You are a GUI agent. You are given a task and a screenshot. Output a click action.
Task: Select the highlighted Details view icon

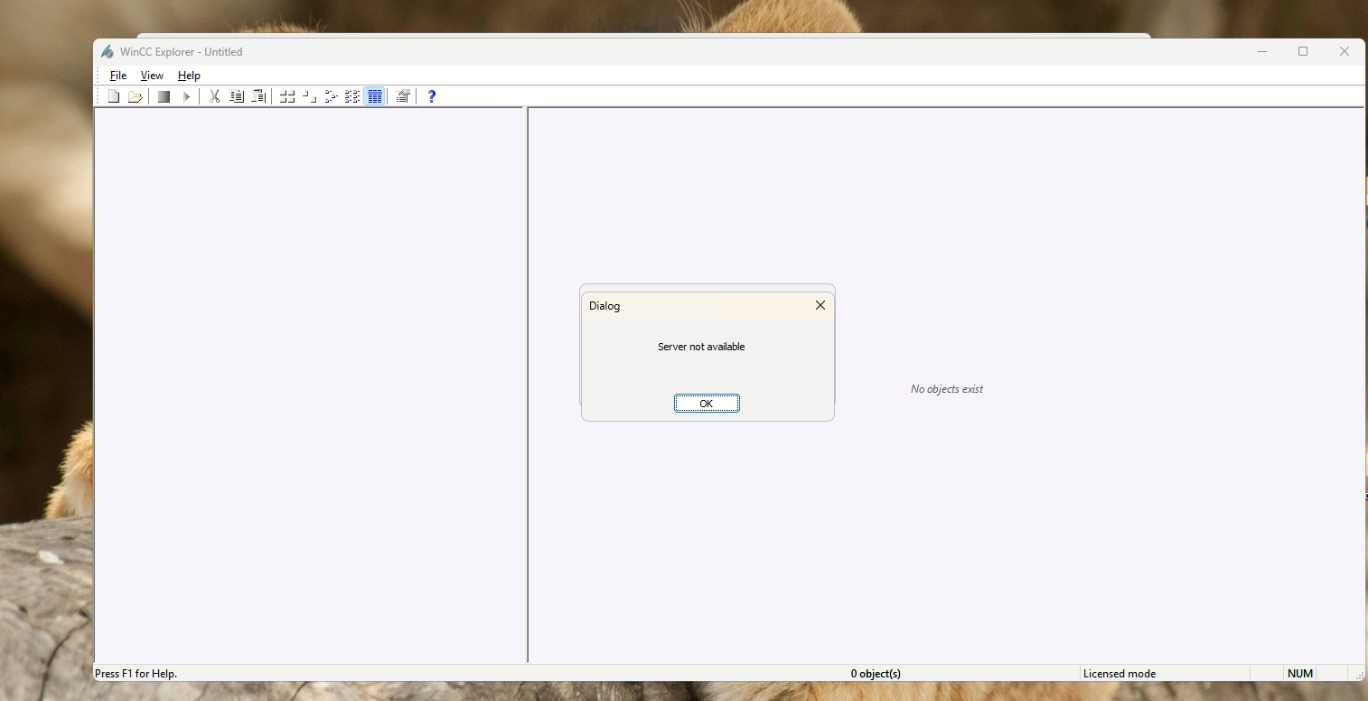[x=375, y=96]
